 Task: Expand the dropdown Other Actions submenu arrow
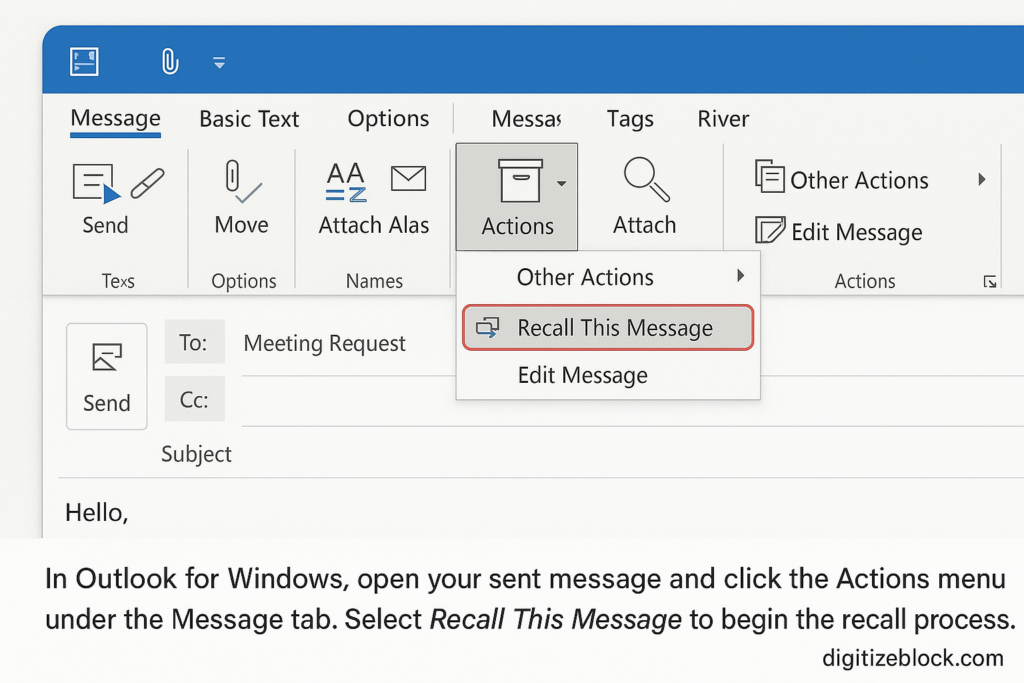coord(740,276)
